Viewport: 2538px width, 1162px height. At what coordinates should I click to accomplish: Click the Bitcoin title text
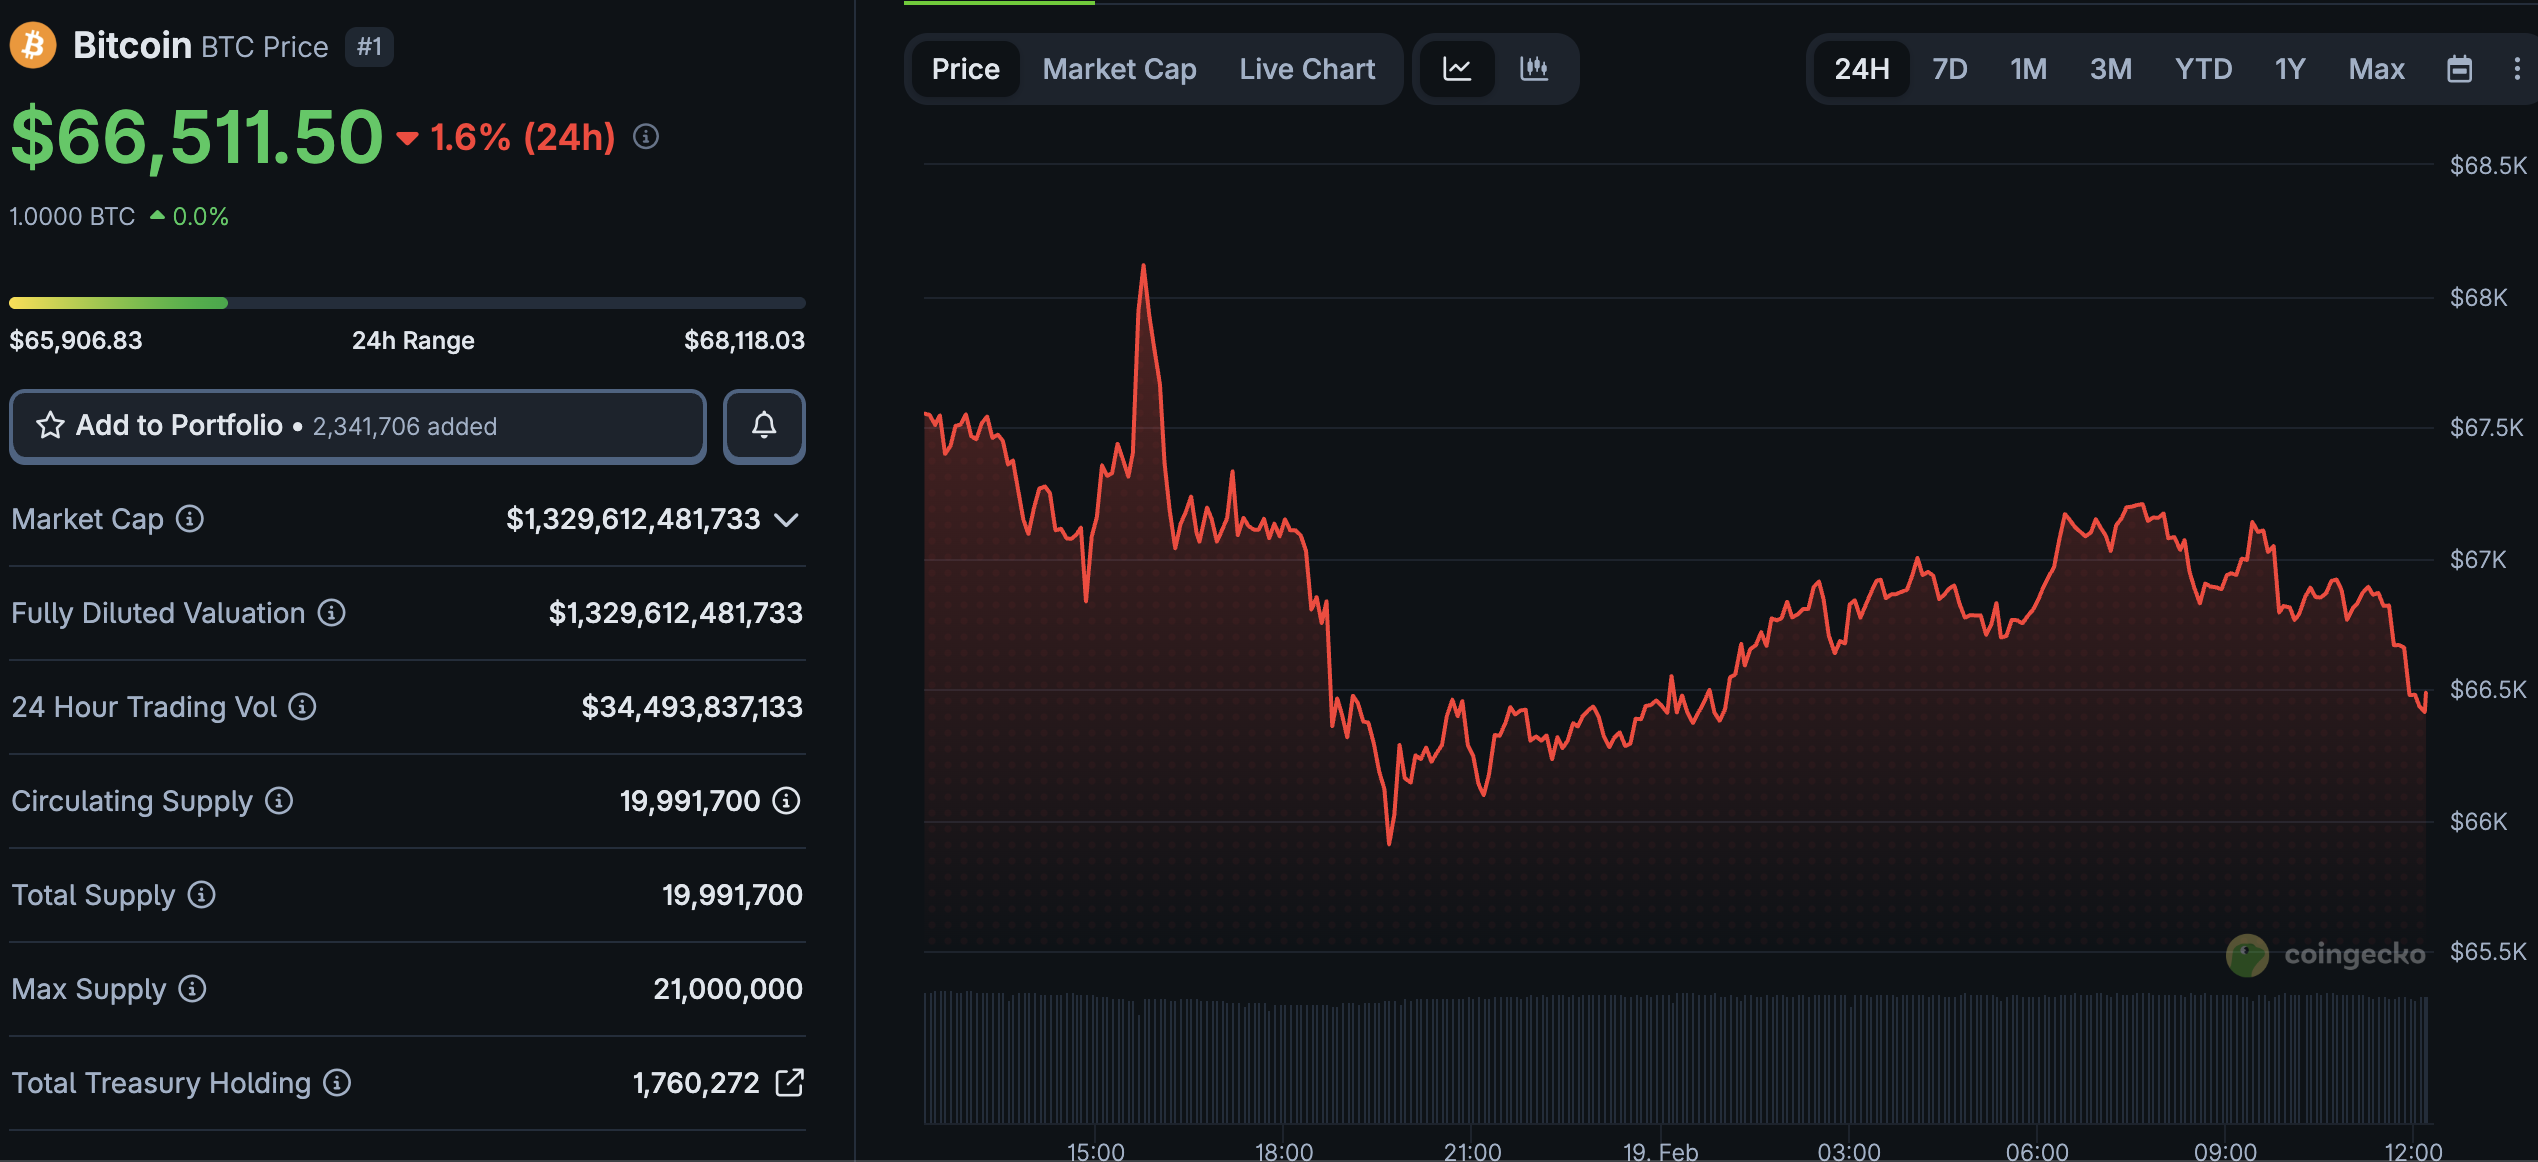(132, 46)
